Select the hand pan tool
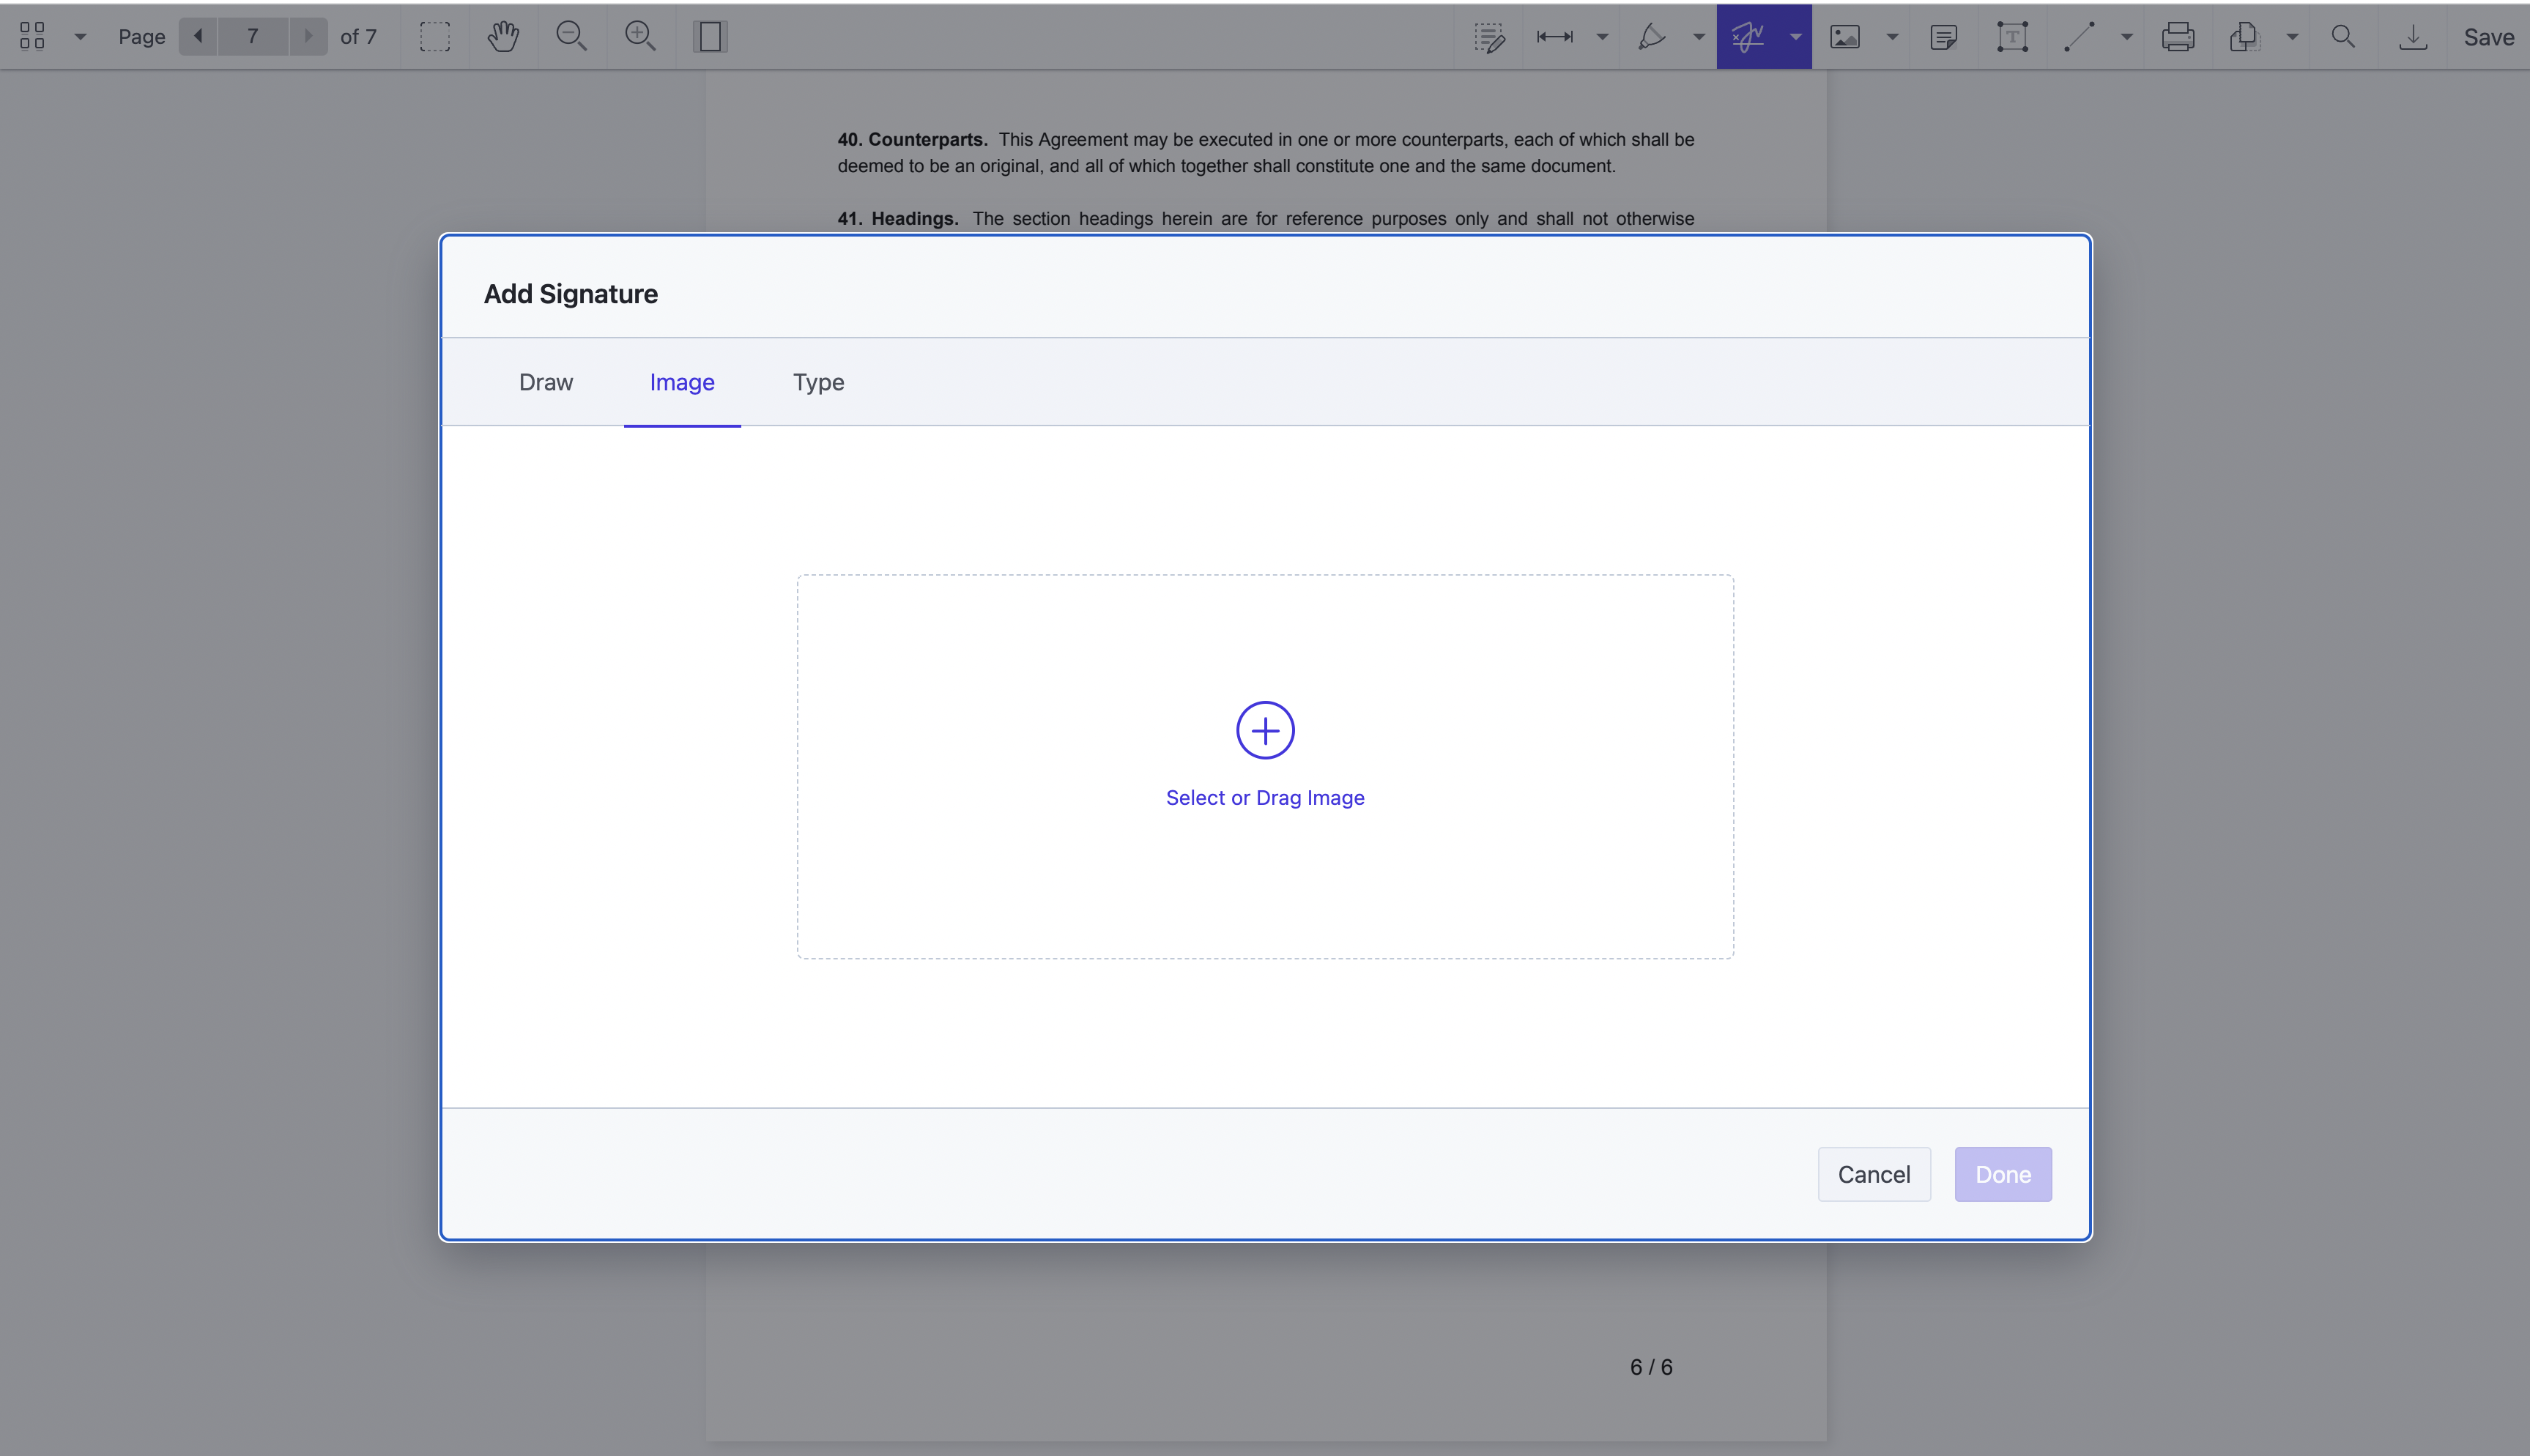2530x1456 pixels. [x=503, y=37]
